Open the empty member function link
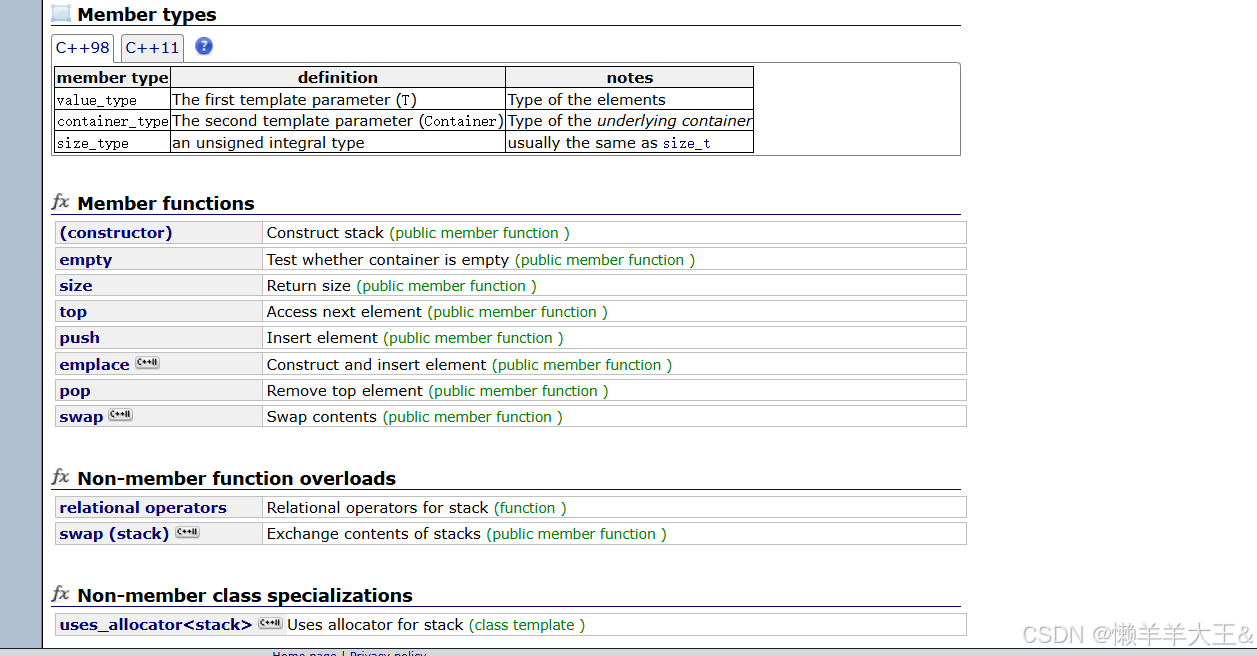The width and height of the screenshot is (1257, 656). coord(86,260)
